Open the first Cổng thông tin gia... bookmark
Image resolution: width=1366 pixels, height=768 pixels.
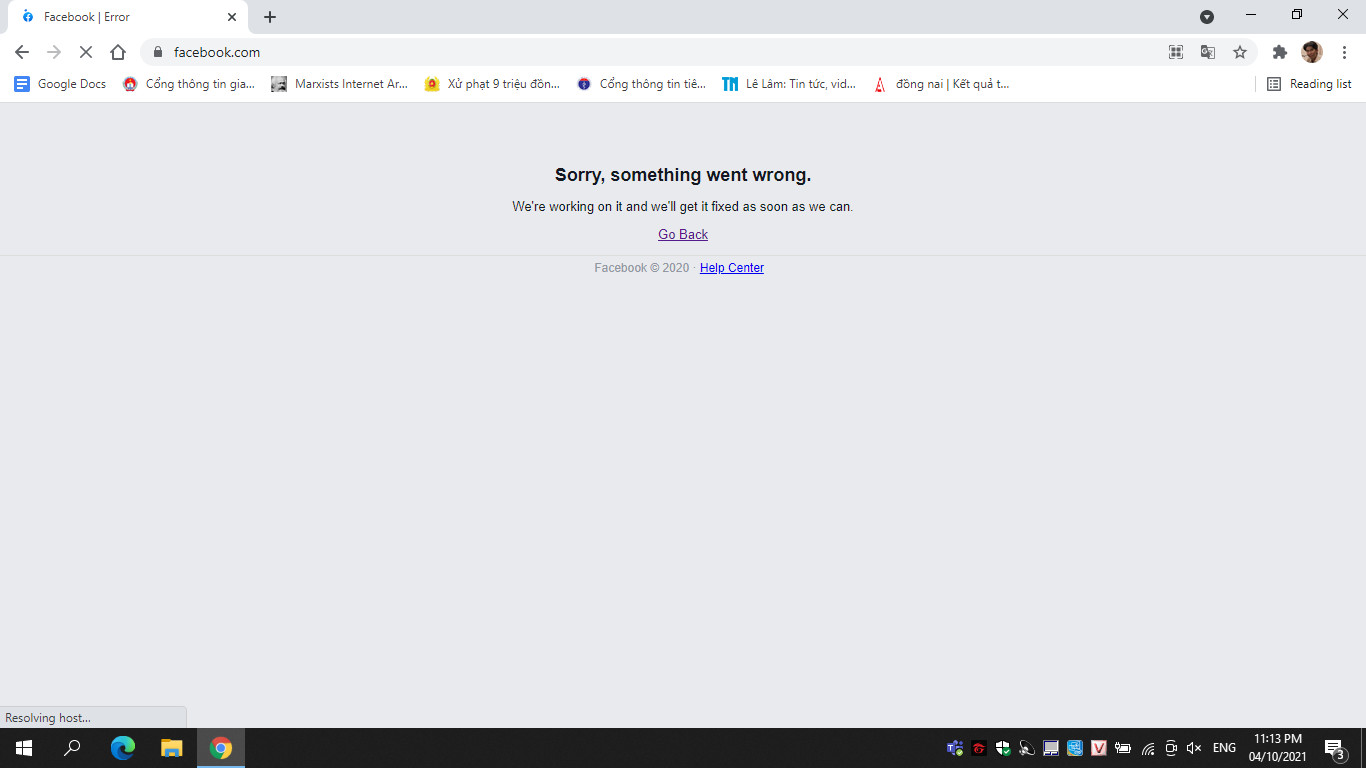coord(189,84)
